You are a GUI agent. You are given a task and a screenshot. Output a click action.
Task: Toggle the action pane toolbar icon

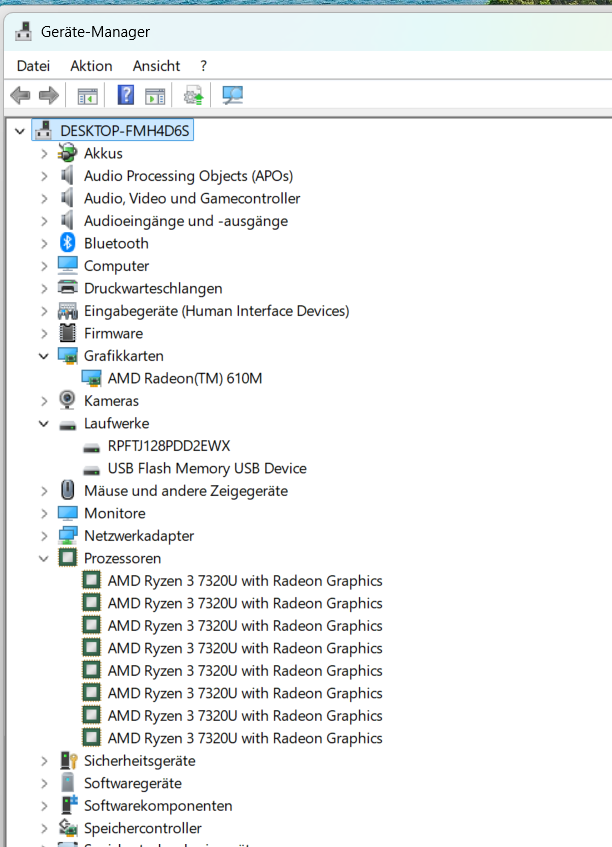coord(155,97)
